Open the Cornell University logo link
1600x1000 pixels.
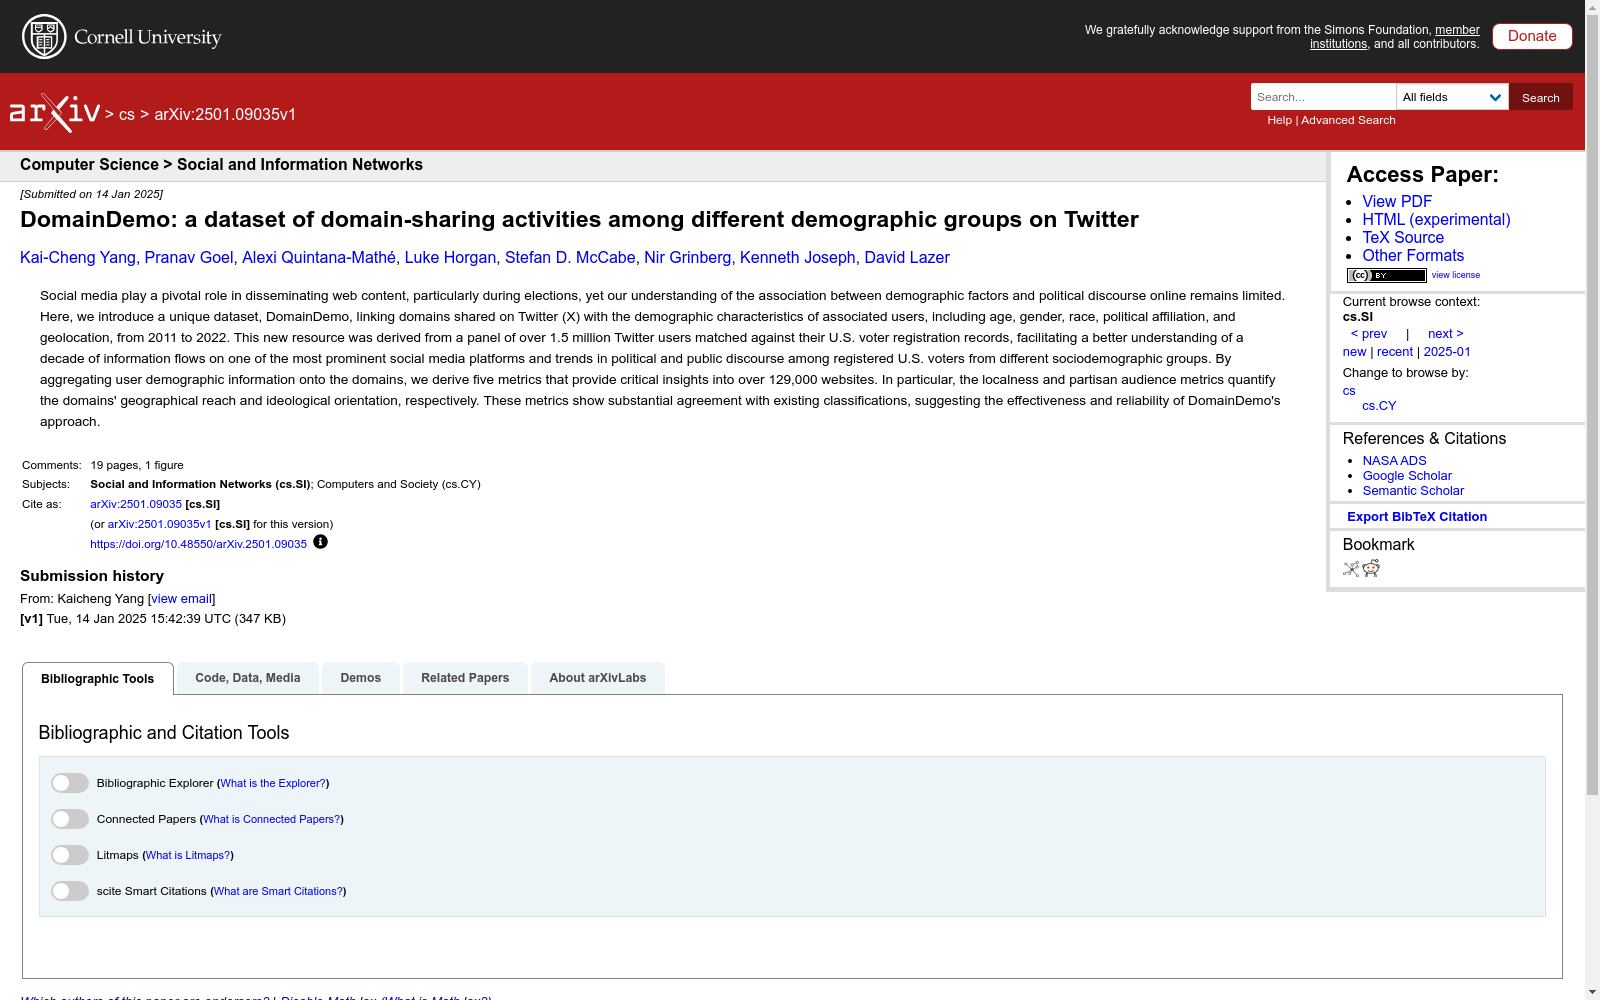click(122, 37)
